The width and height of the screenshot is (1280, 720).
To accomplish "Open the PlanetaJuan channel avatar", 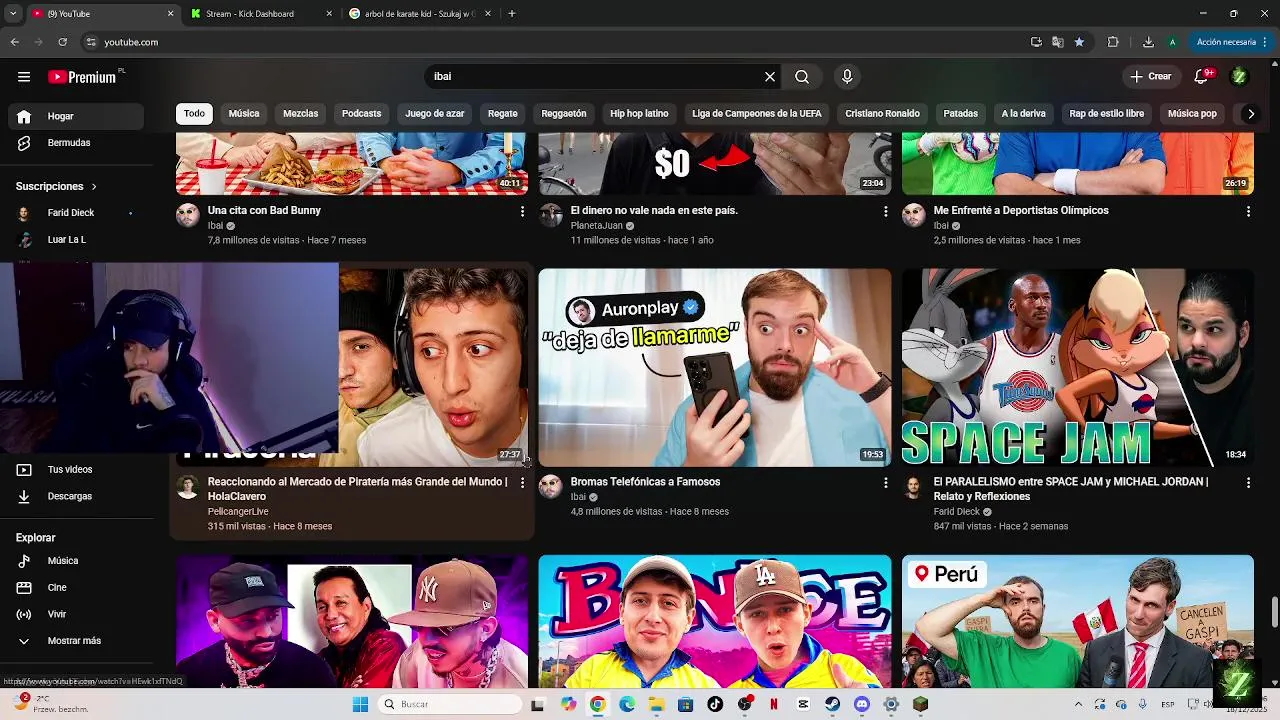I will coord(550,216).
